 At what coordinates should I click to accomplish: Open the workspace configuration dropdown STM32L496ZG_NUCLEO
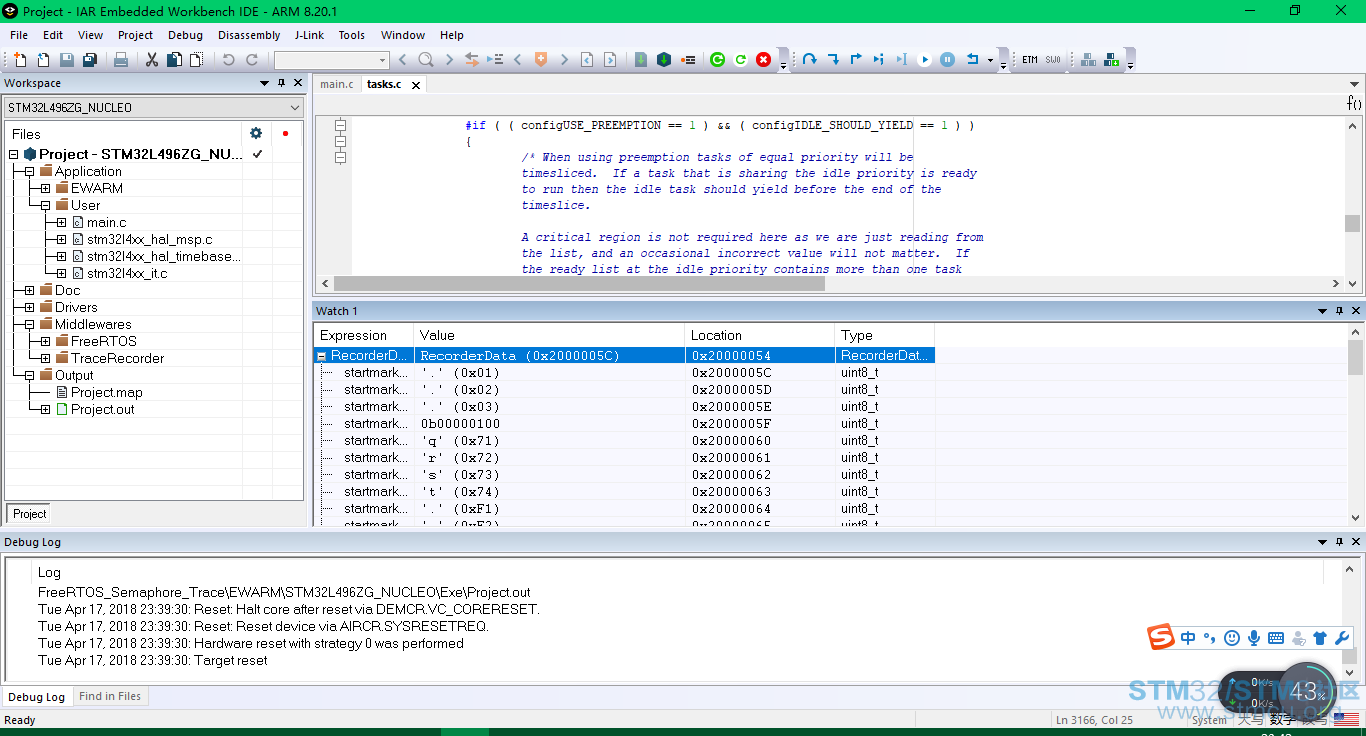(154, 107)
